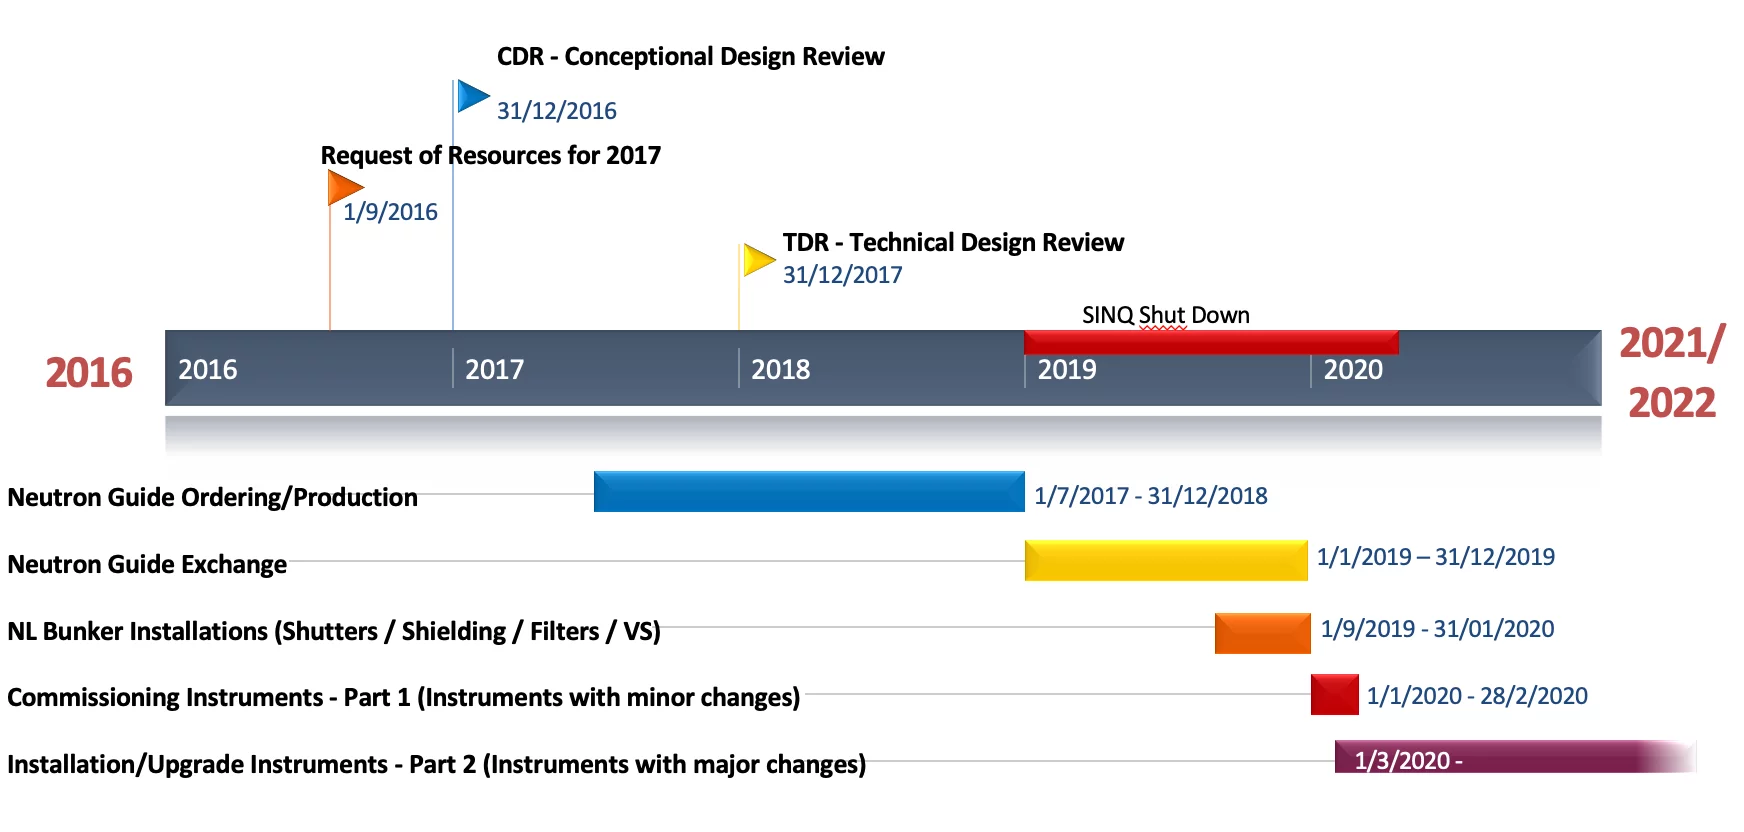Click the orange NL Bunker Installations bar
The height and width of the screenshot is (832, 1744).
1262,633
